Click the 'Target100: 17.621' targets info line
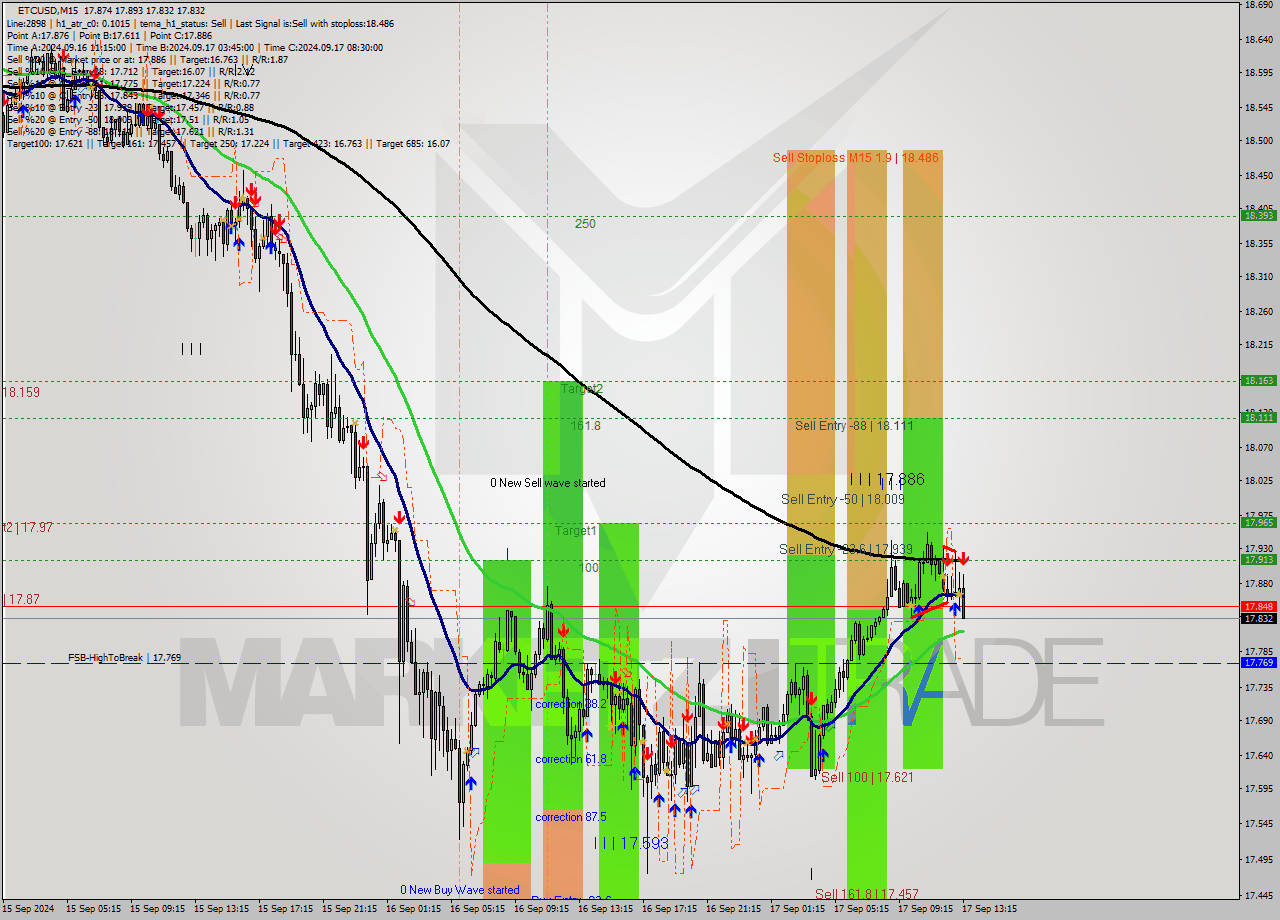Image resolution: width=1280 pixels, height=920 pixels. pos(228,143)
